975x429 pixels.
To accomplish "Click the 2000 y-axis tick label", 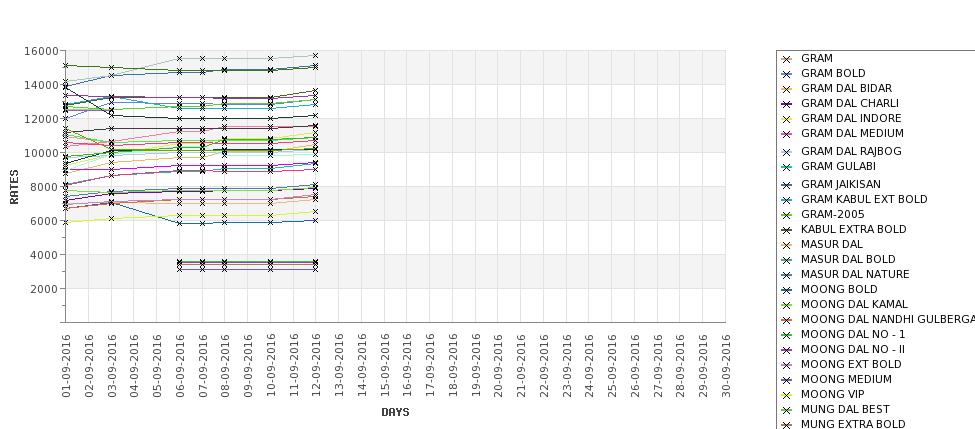I will pos(44,288).
